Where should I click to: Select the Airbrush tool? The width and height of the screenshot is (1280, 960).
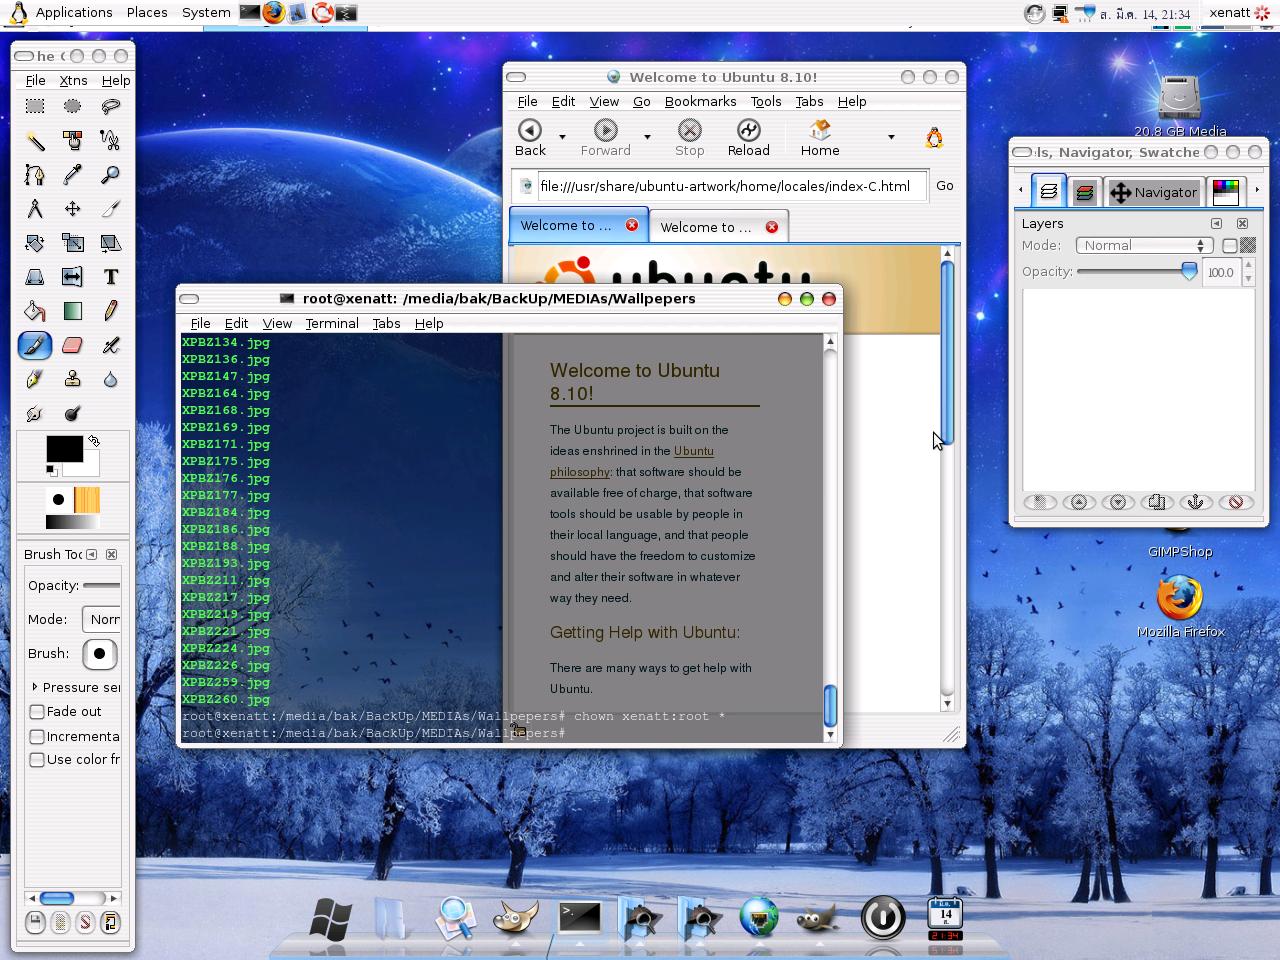(x=110, y=345)
